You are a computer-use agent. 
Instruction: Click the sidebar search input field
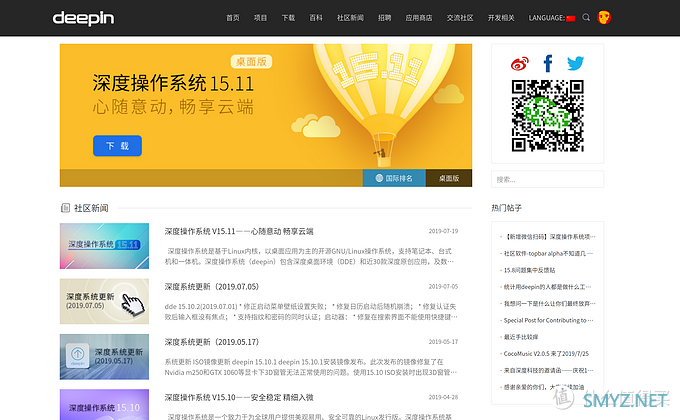point(547,179)
